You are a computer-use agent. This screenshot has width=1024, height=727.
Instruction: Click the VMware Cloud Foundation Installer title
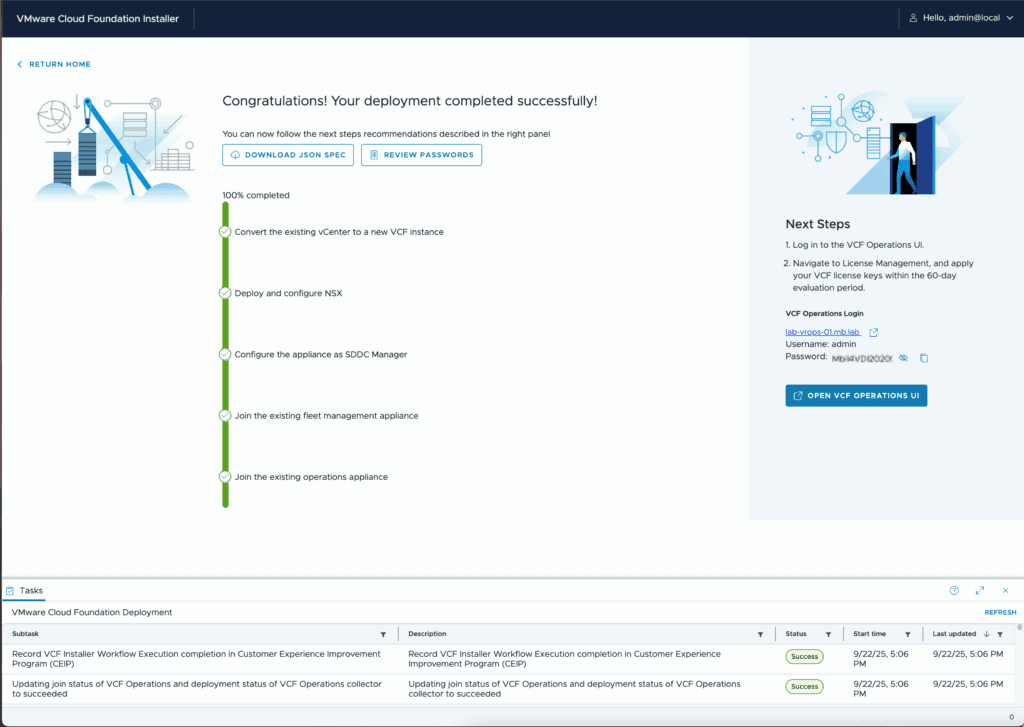coord(97,18)
